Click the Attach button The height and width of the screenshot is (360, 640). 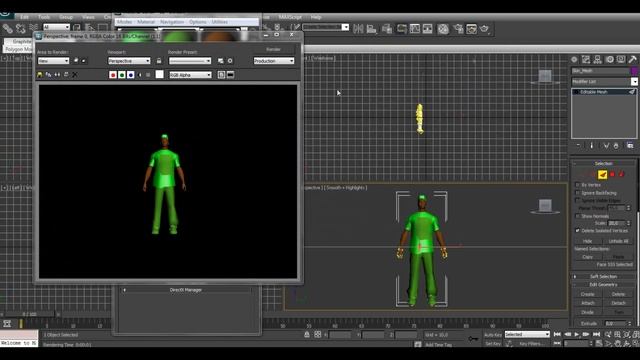pos(588,303)
